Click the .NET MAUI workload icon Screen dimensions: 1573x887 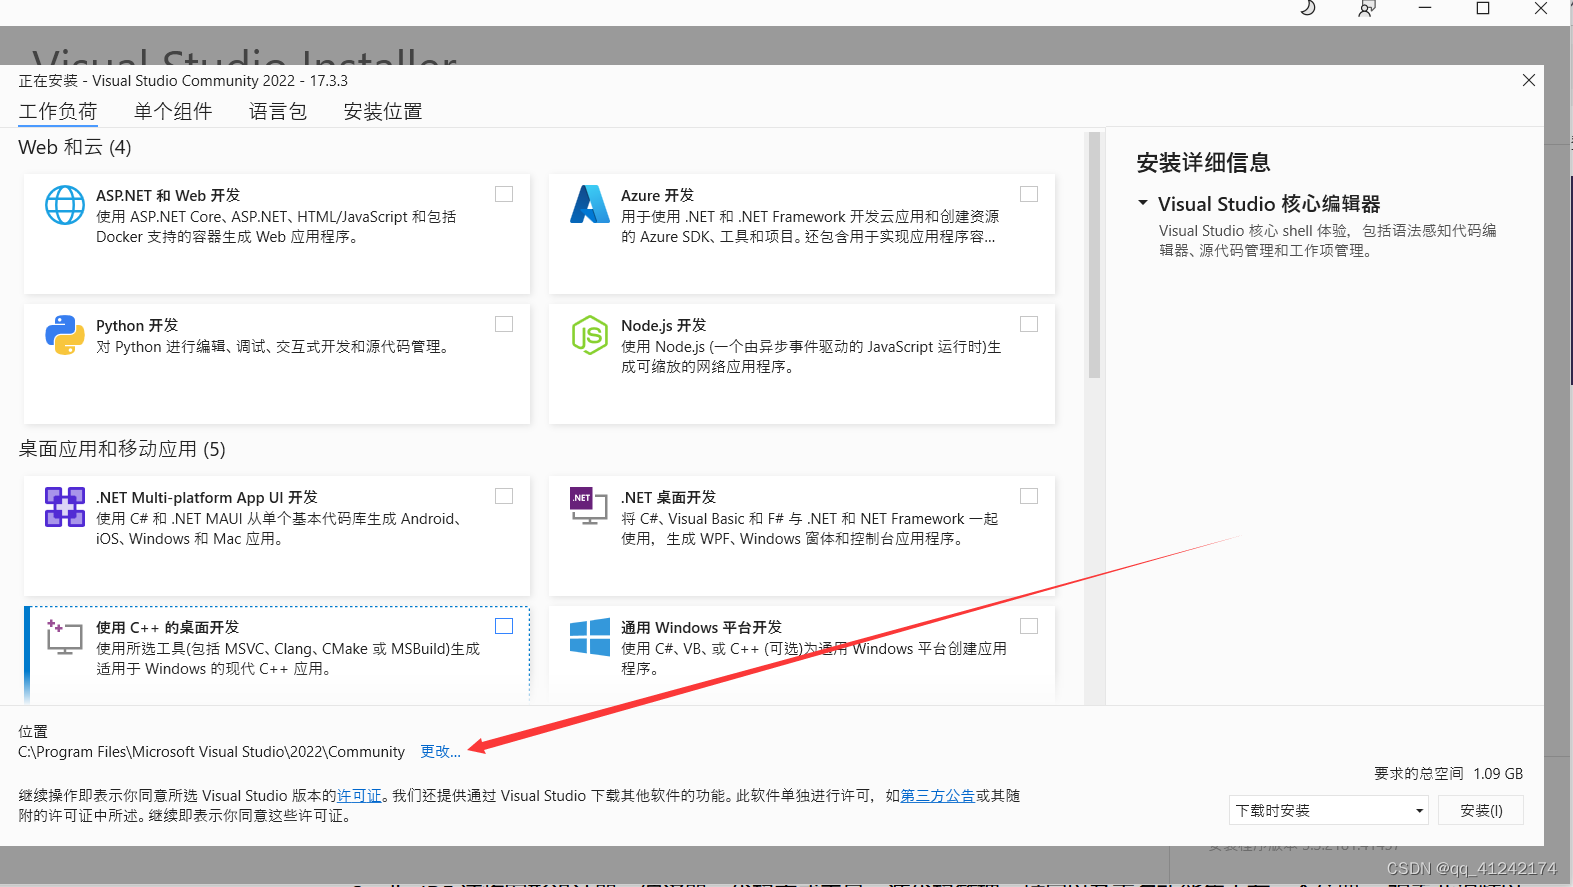(x=65, y=507)
